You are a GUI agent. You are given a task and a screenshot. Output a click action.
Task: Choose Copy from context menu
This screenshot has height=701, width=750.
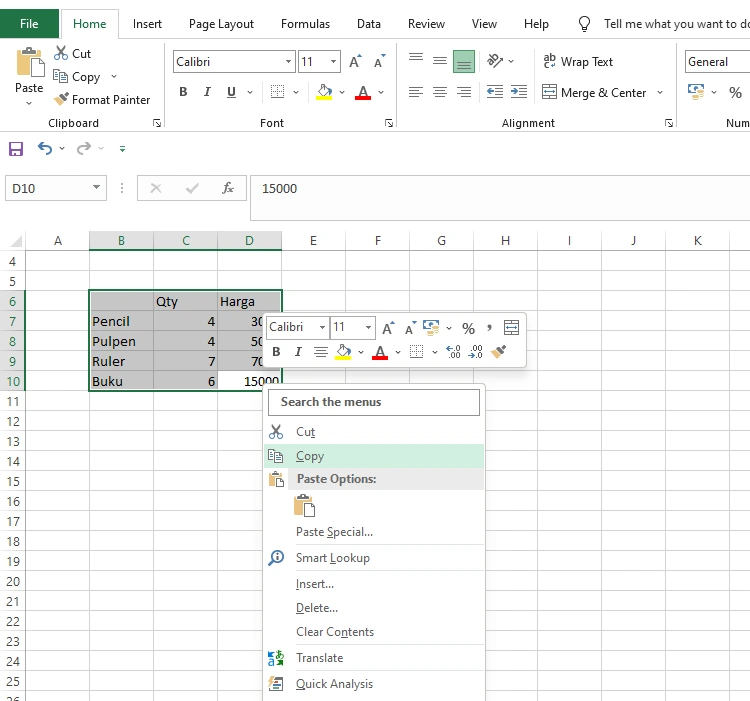[x=374, y=456]
